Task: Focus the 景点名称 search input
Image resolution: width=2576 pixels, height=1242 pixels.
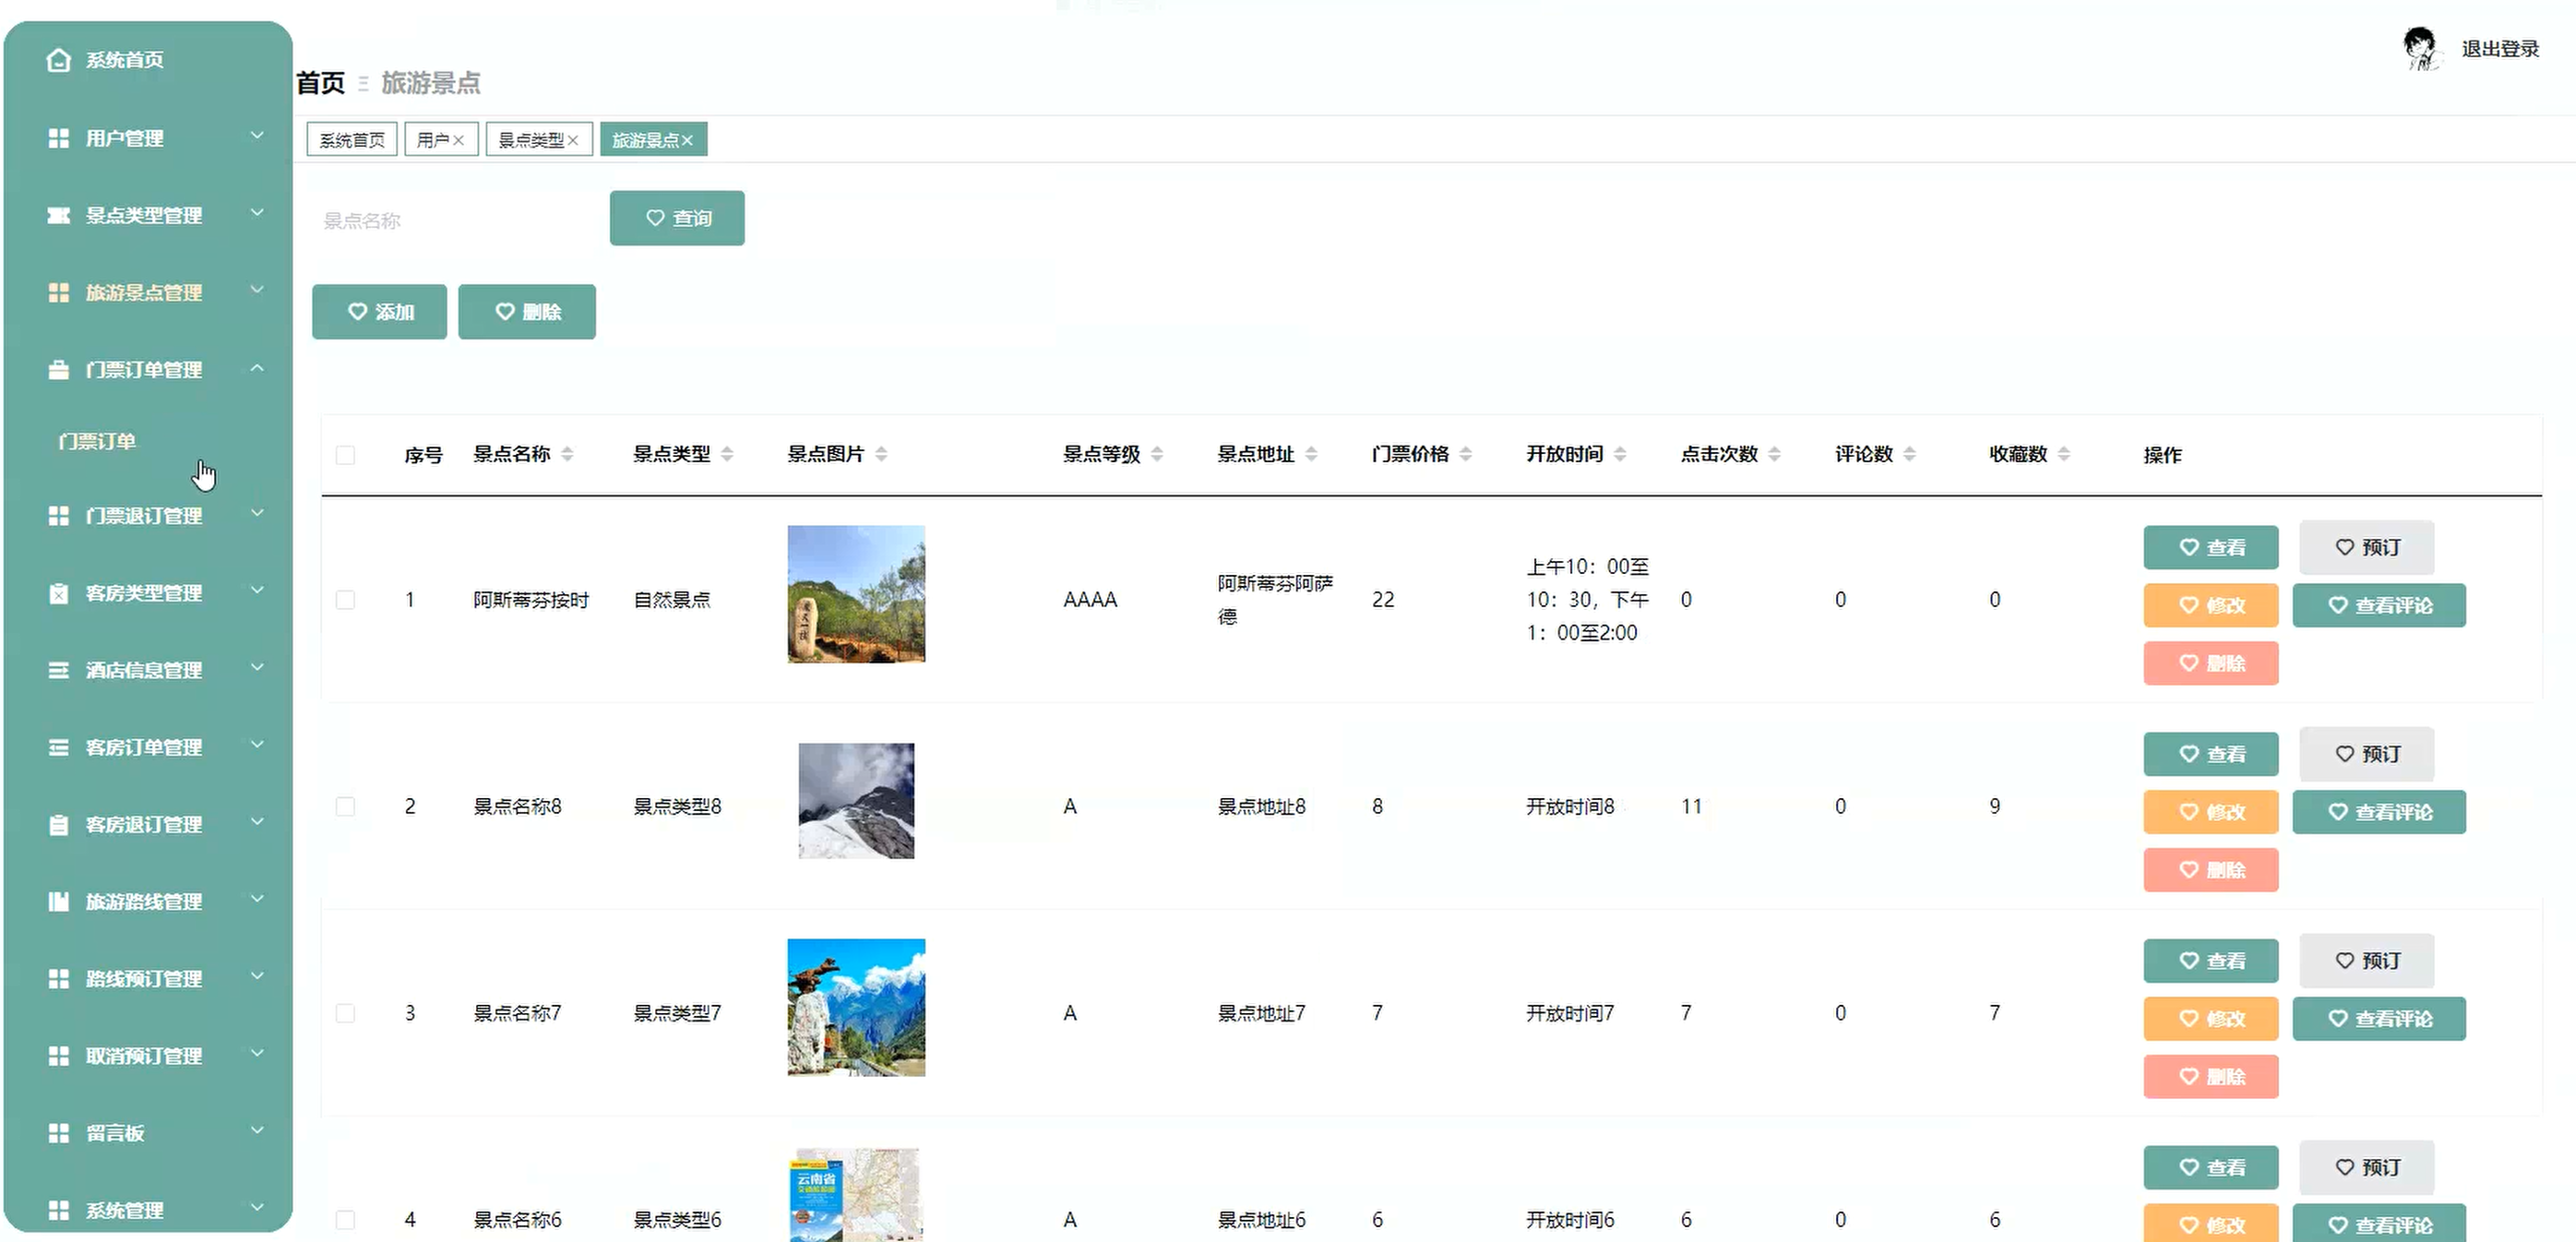Action: [x=455, y=220]
